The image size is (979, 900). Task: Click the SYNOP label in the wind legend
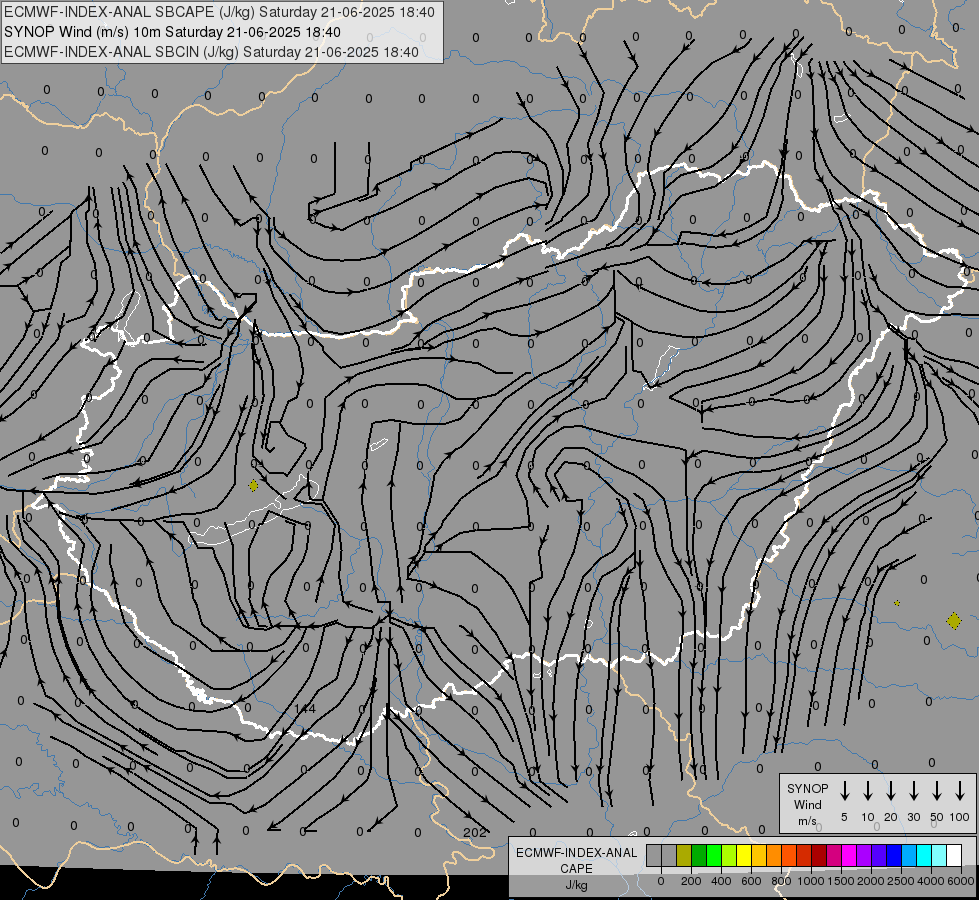pos(807,788)
